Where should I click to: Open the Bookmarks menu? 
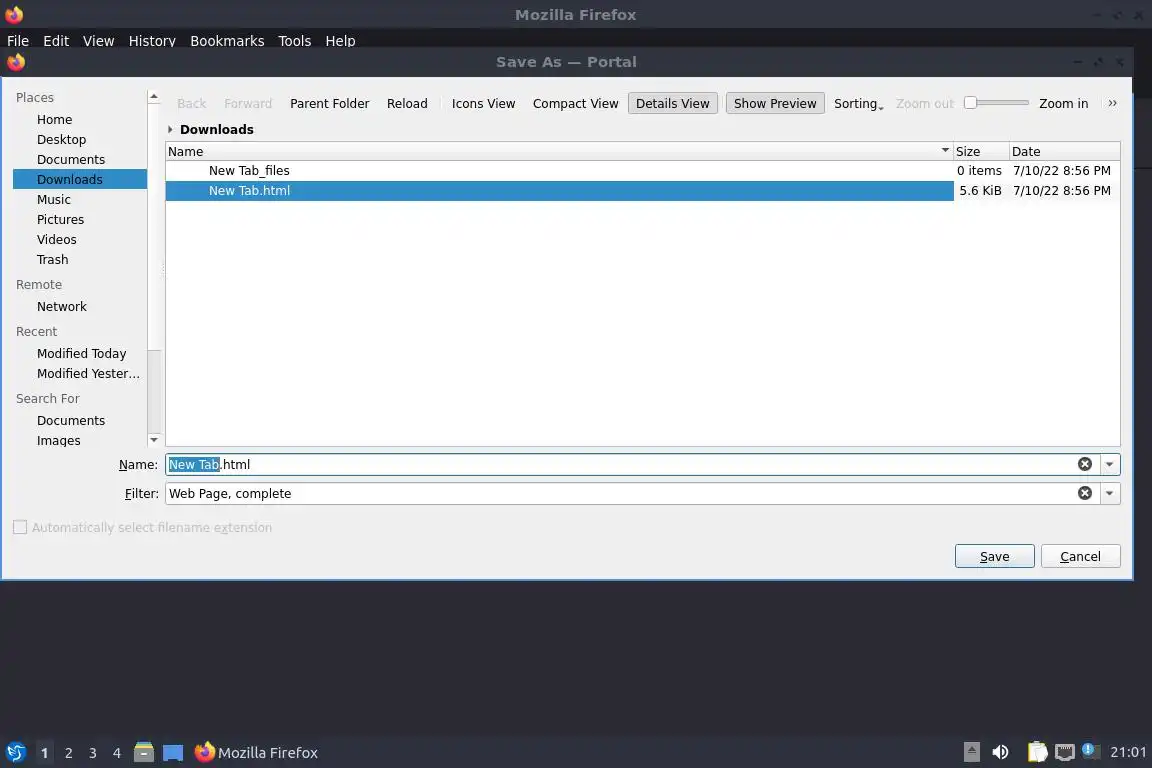tap(227, 41)
